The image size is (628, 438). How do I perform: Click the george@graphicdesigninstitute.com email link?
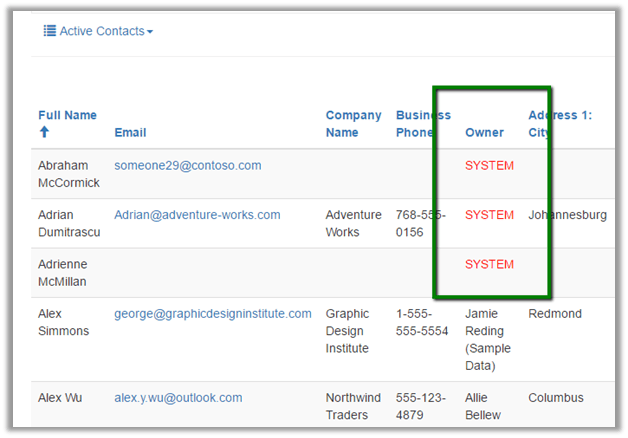[x=212, y=314]
